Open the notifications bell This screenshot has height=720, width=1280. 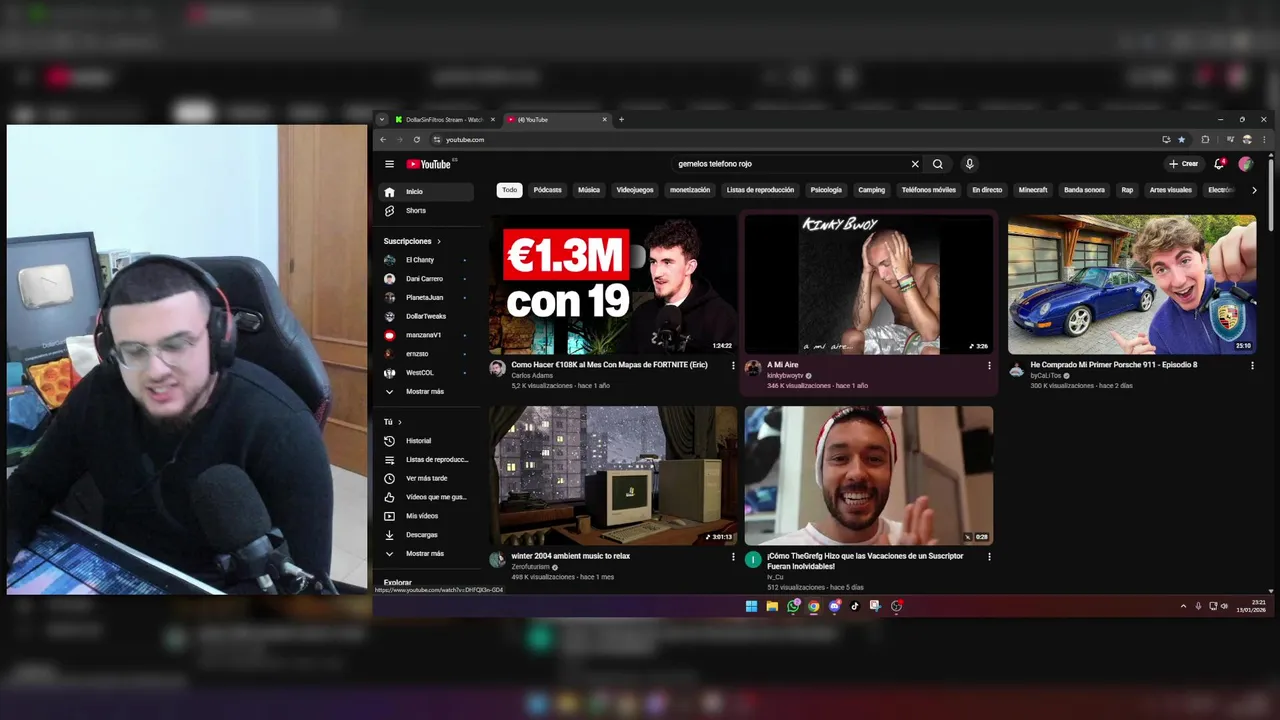(x=1219, y=164)
